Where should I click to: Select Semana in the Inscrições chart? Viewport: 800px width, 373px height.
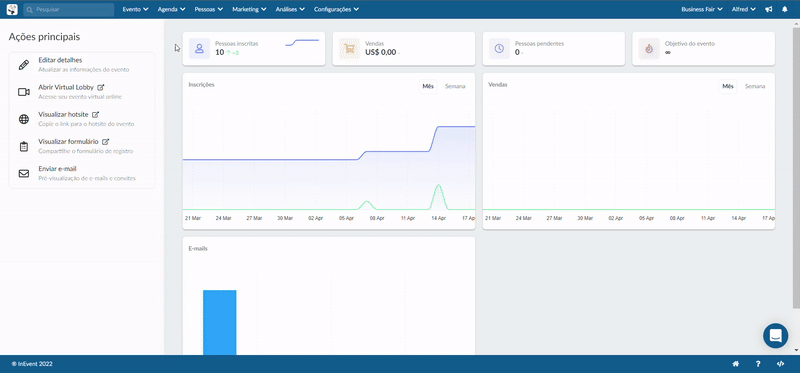pos(455,86)
